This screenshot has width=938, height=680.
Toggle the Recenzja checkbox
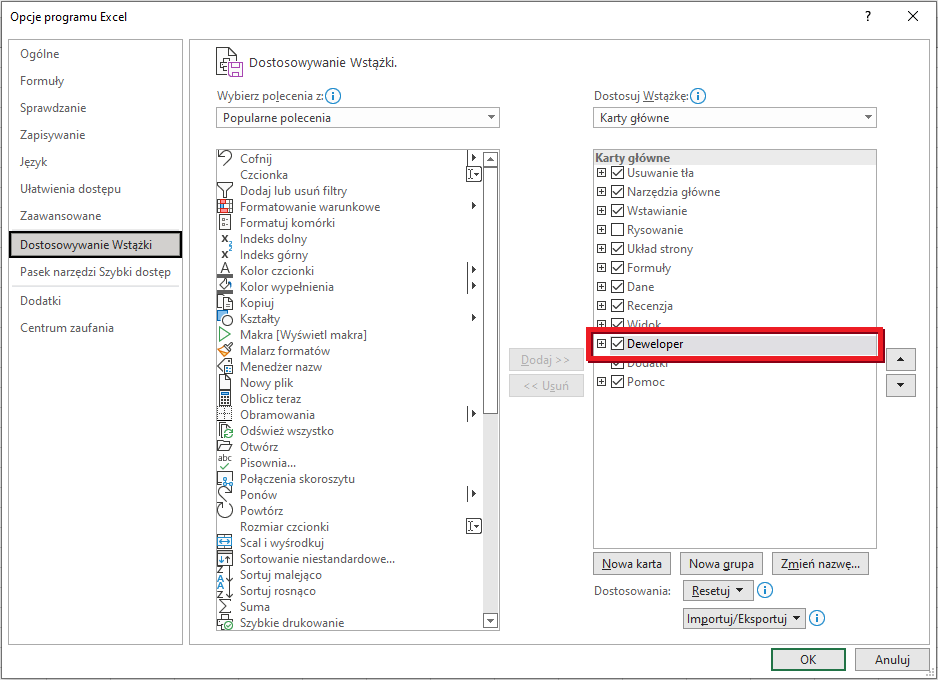[617, 306]
